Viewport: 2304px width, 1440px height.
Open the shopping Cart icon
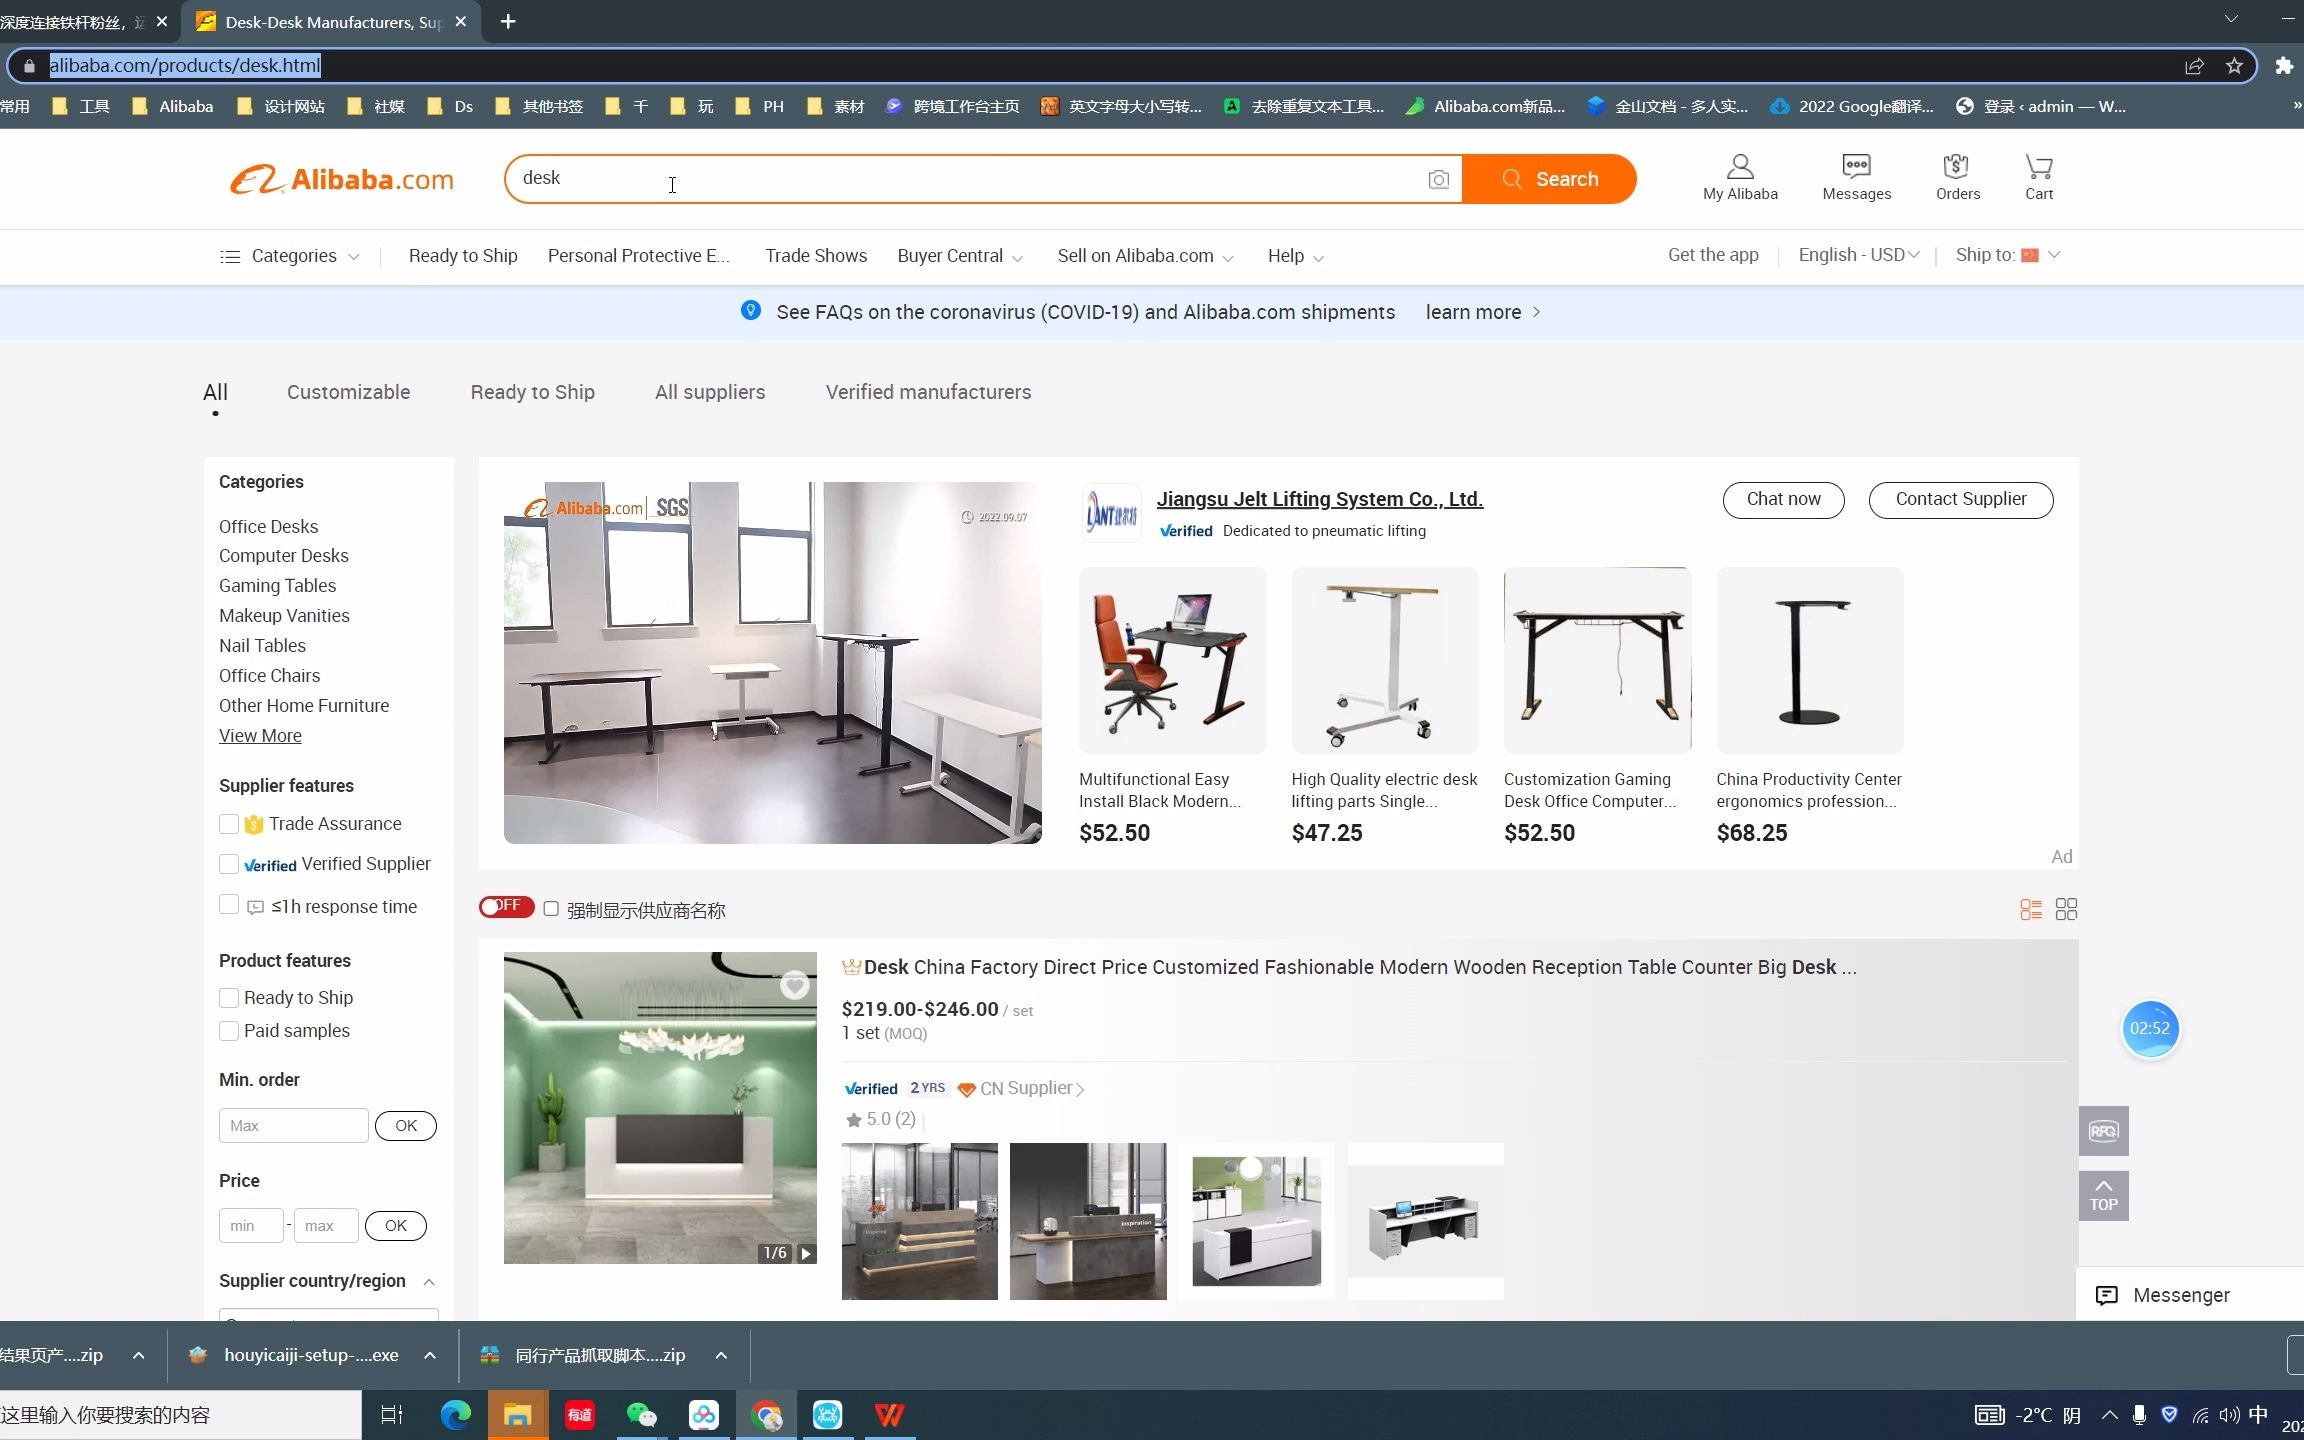(2038, 178)
